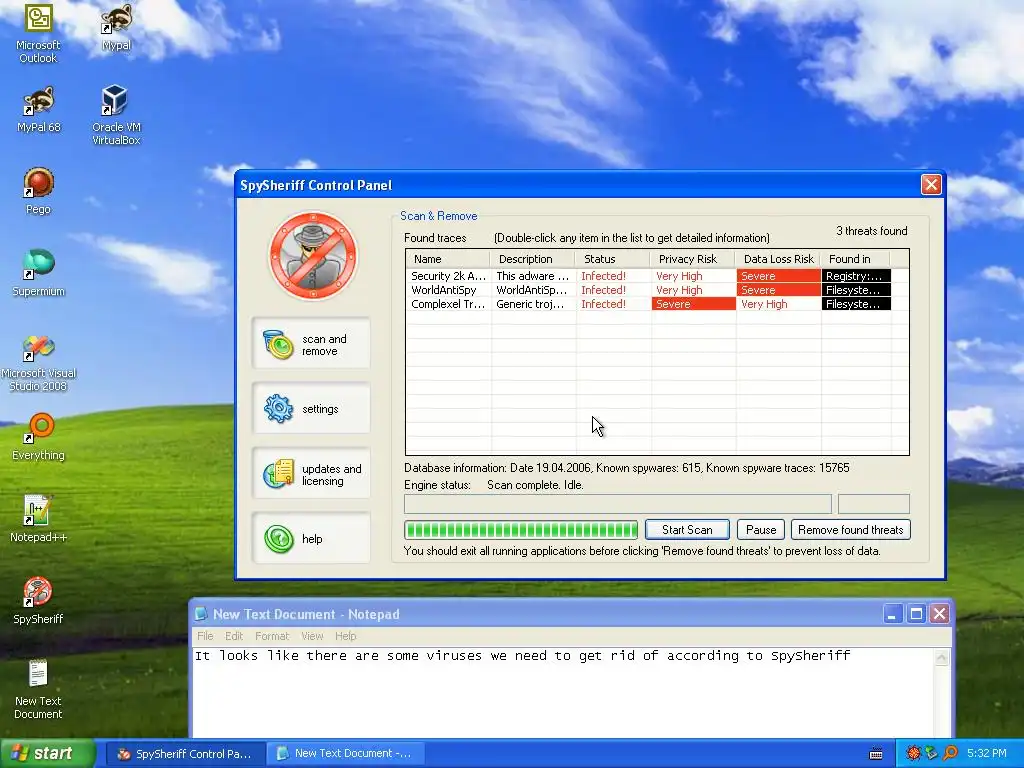Close the Notepad window
1024x768 pixels.
pos(939,614)
